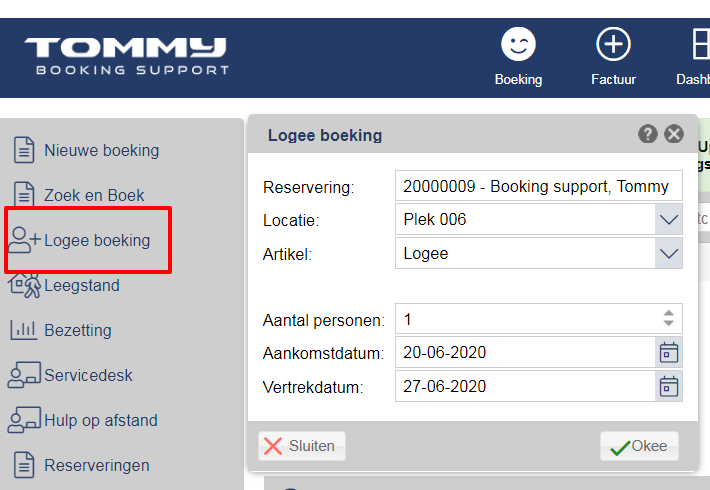Expand the Locatie dropdown
The width and height of the screenshot is (710, 490).
[669, 220]
